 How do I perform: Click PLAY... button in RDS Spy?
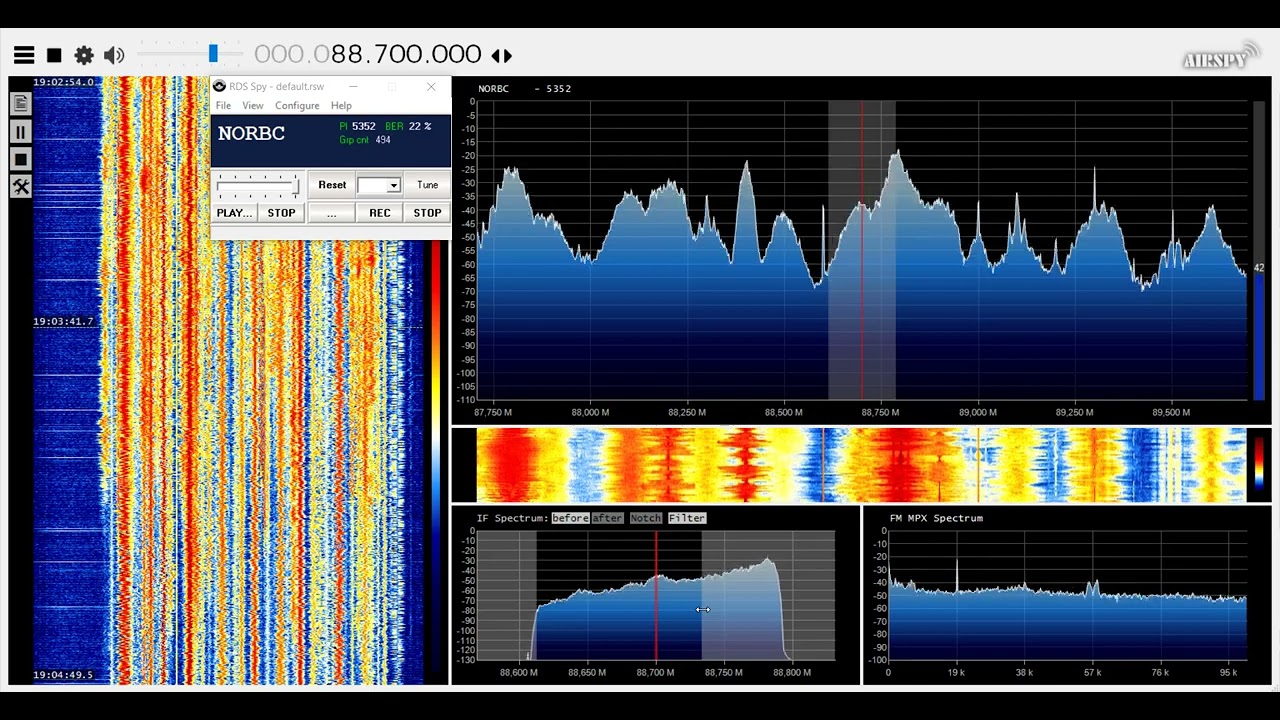point(235,212)
